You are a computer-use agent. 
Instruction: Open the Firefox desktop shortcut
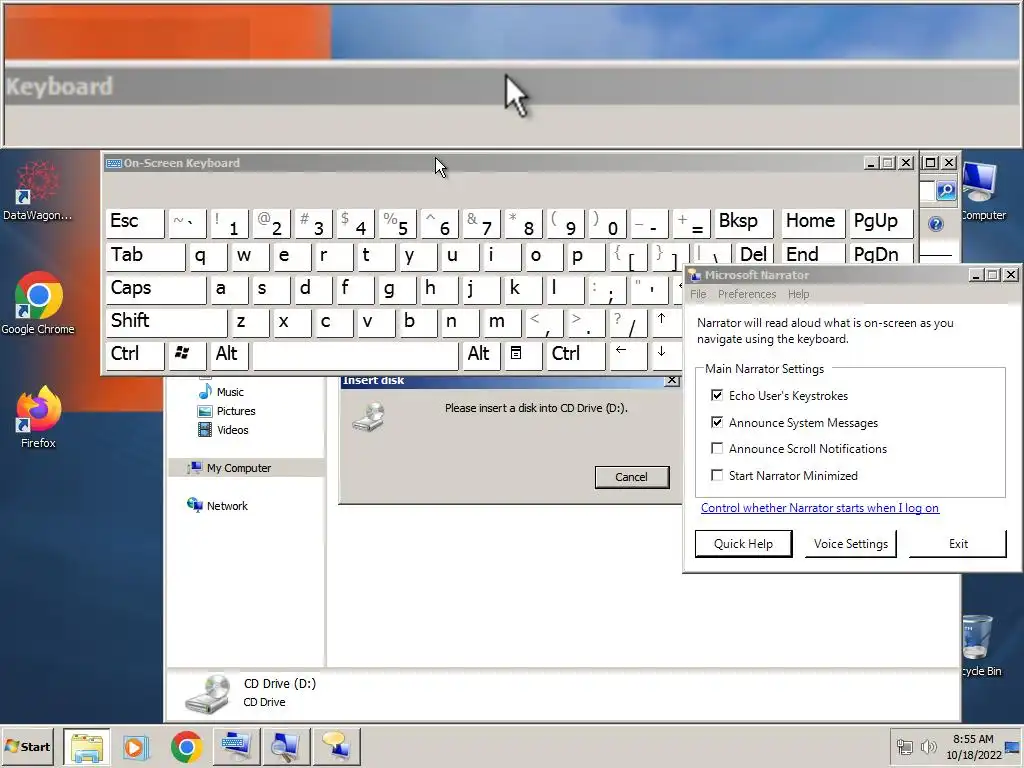[38, 417]
